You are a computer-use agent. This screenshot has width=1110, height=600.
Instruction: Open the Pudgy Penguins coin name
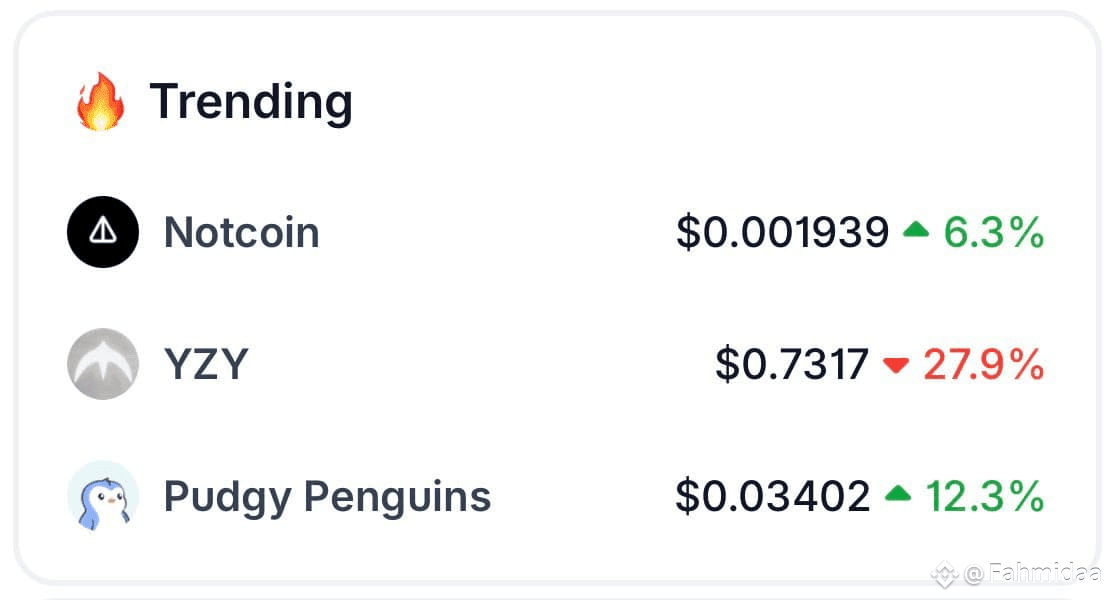[x=327, y=497]
